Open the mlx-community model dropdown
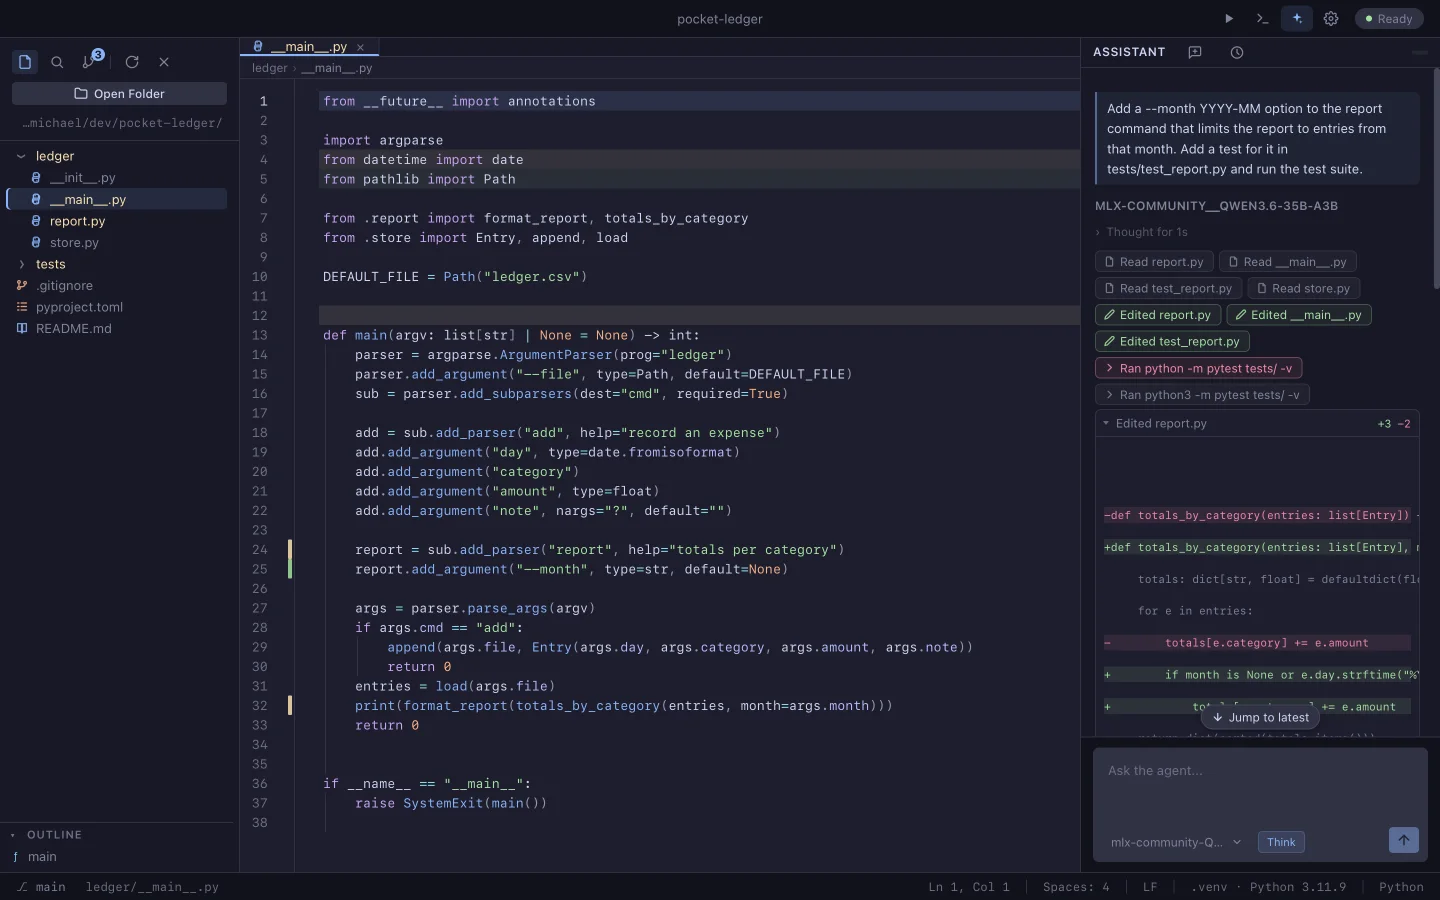 1175,842
